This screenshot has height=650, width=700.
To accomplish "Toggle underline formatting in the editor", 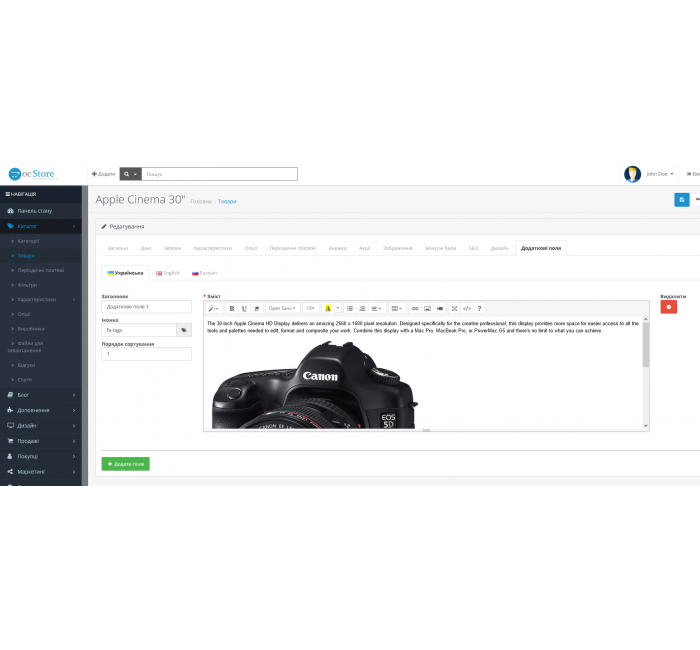I will 244,308.
